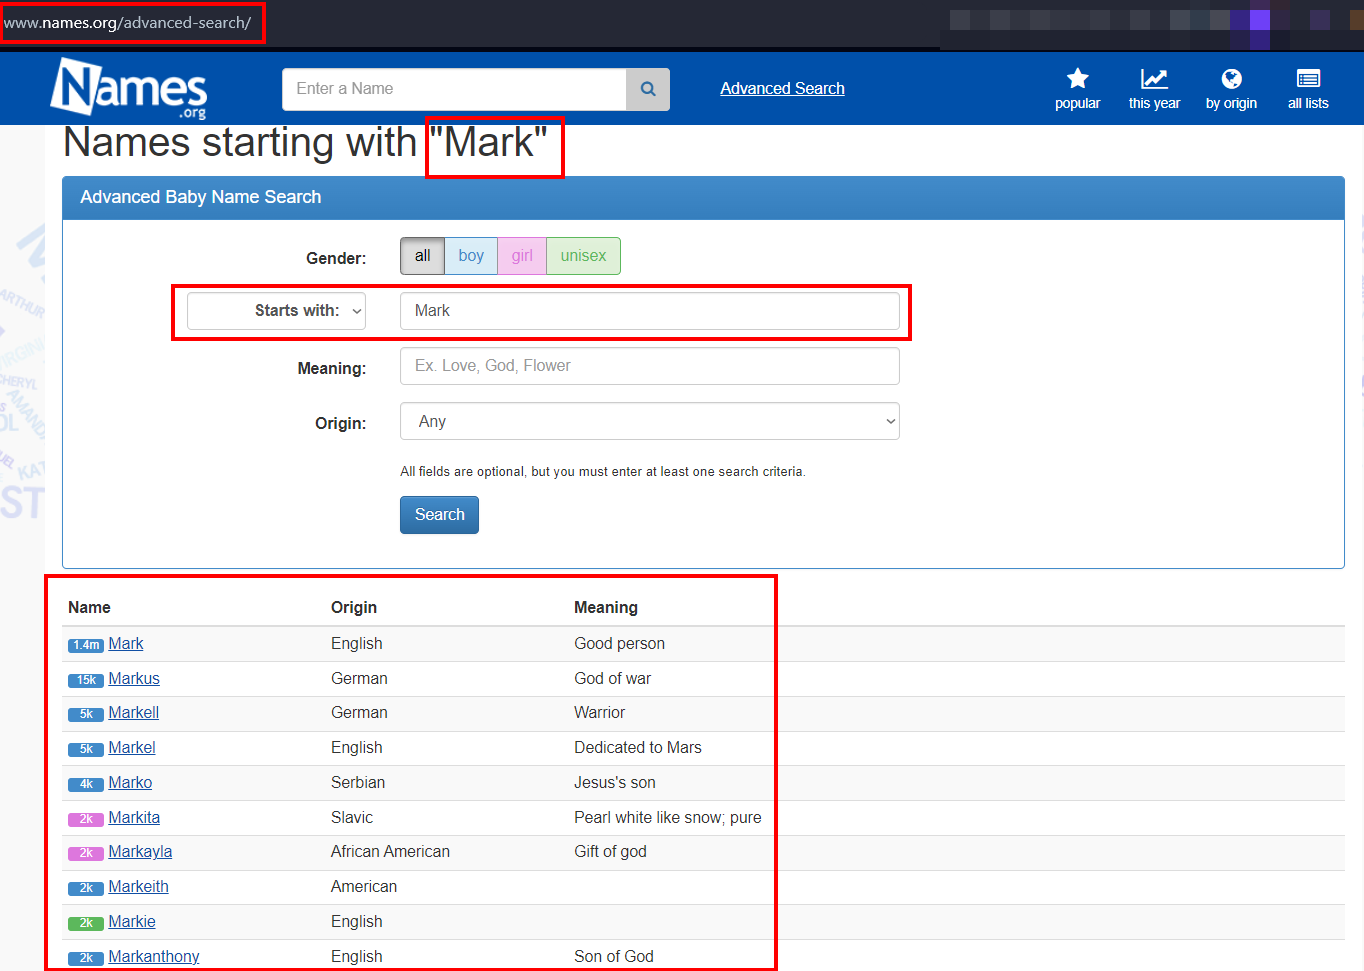Open the 'Starts with' dropdown
This screenshot has width=1364, height=971.
pos(277,311)
